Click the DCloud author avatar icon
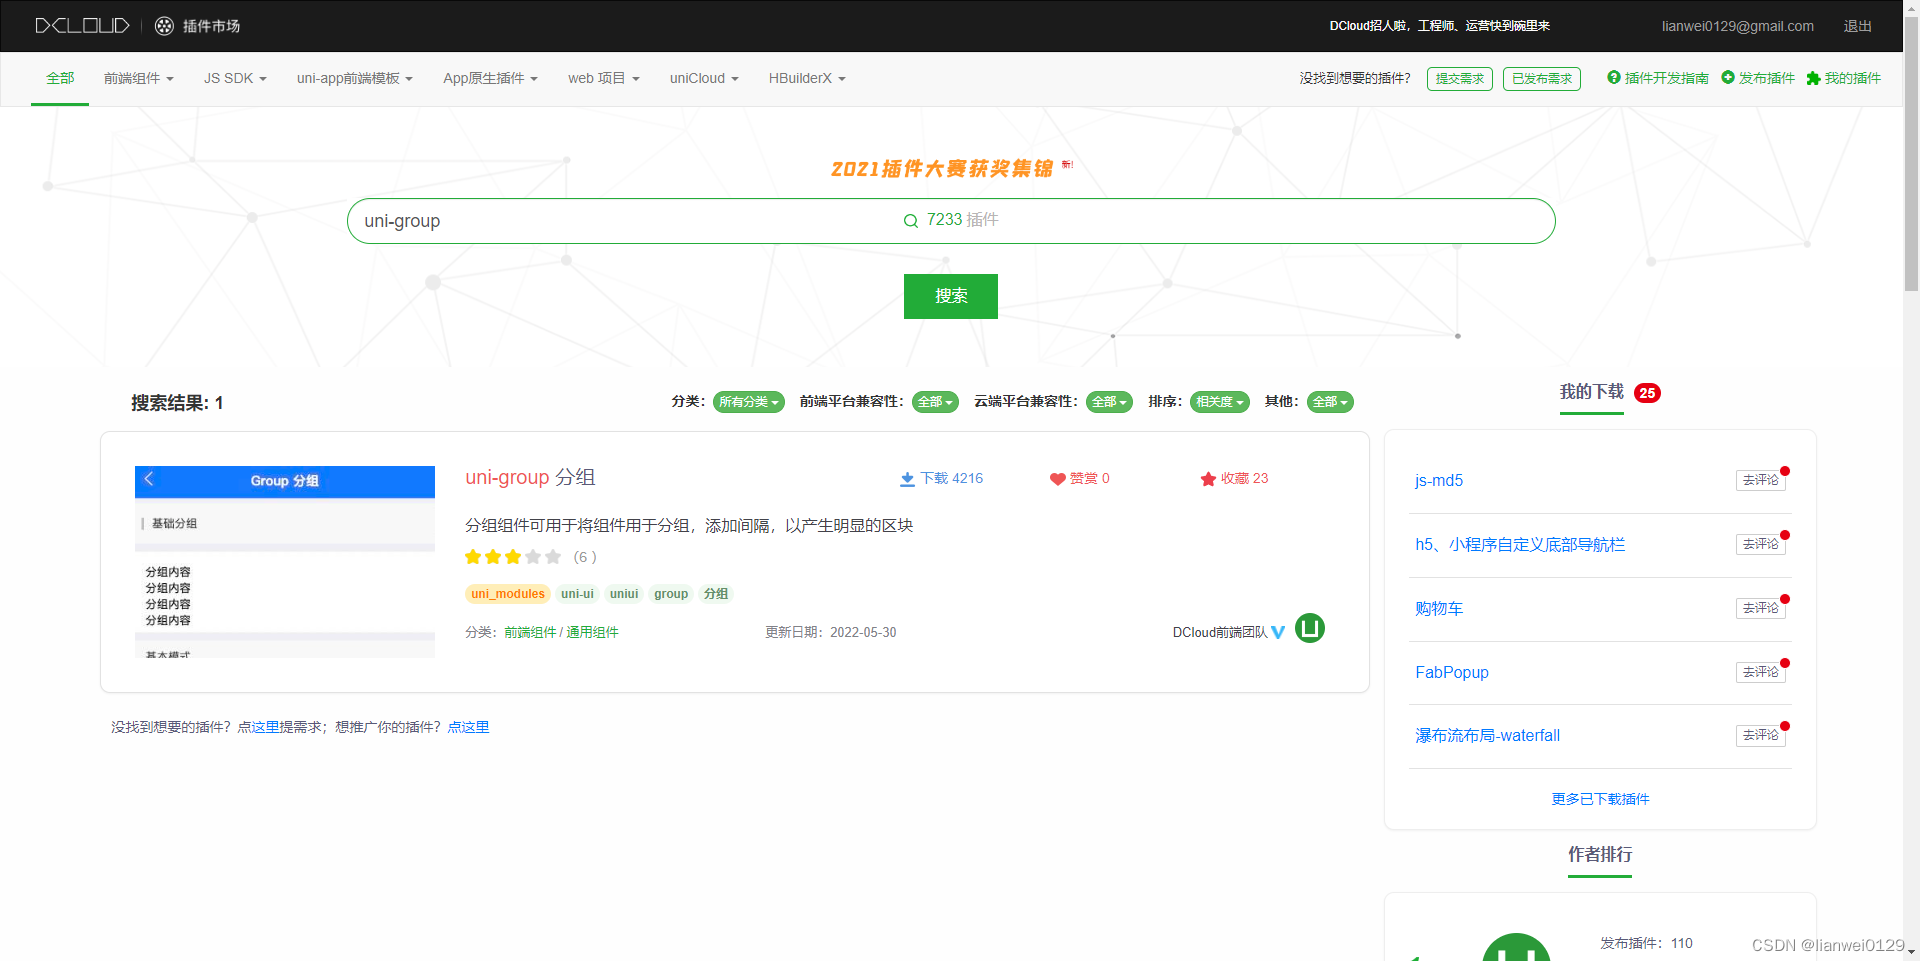Viewport: 1920px width, 961px height. [1310, 629]
